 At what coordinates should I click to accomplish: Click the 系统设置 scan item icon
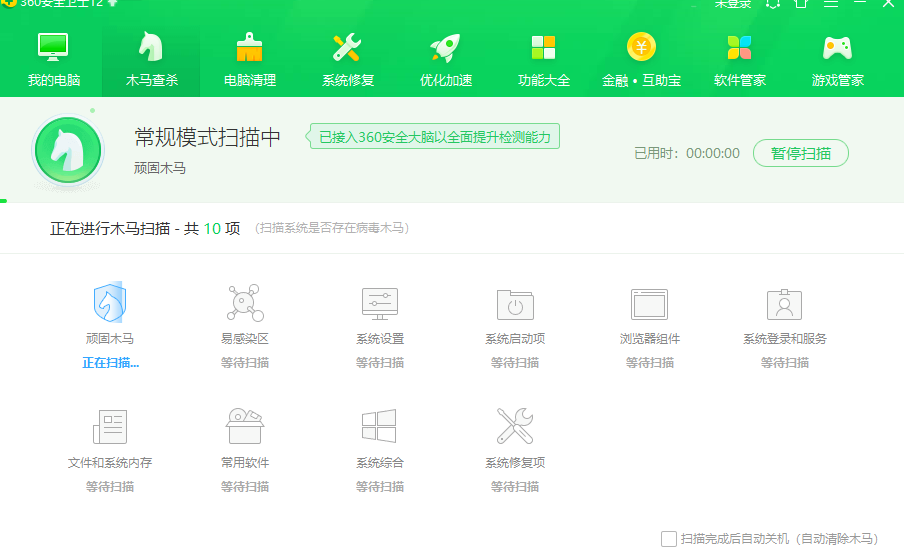point(380,303)
